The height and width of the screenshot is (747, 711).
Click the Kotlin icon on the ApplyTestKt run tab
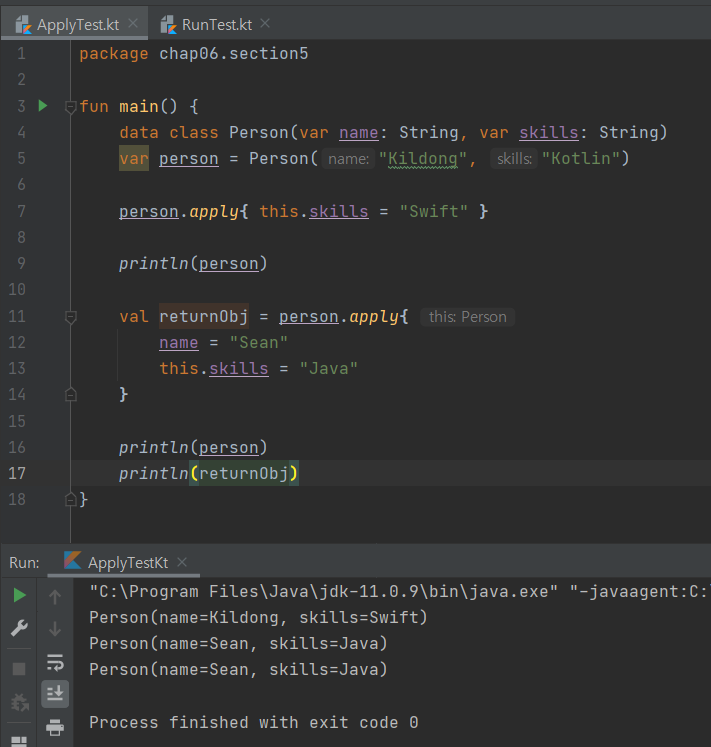click(x=72, y=560)
